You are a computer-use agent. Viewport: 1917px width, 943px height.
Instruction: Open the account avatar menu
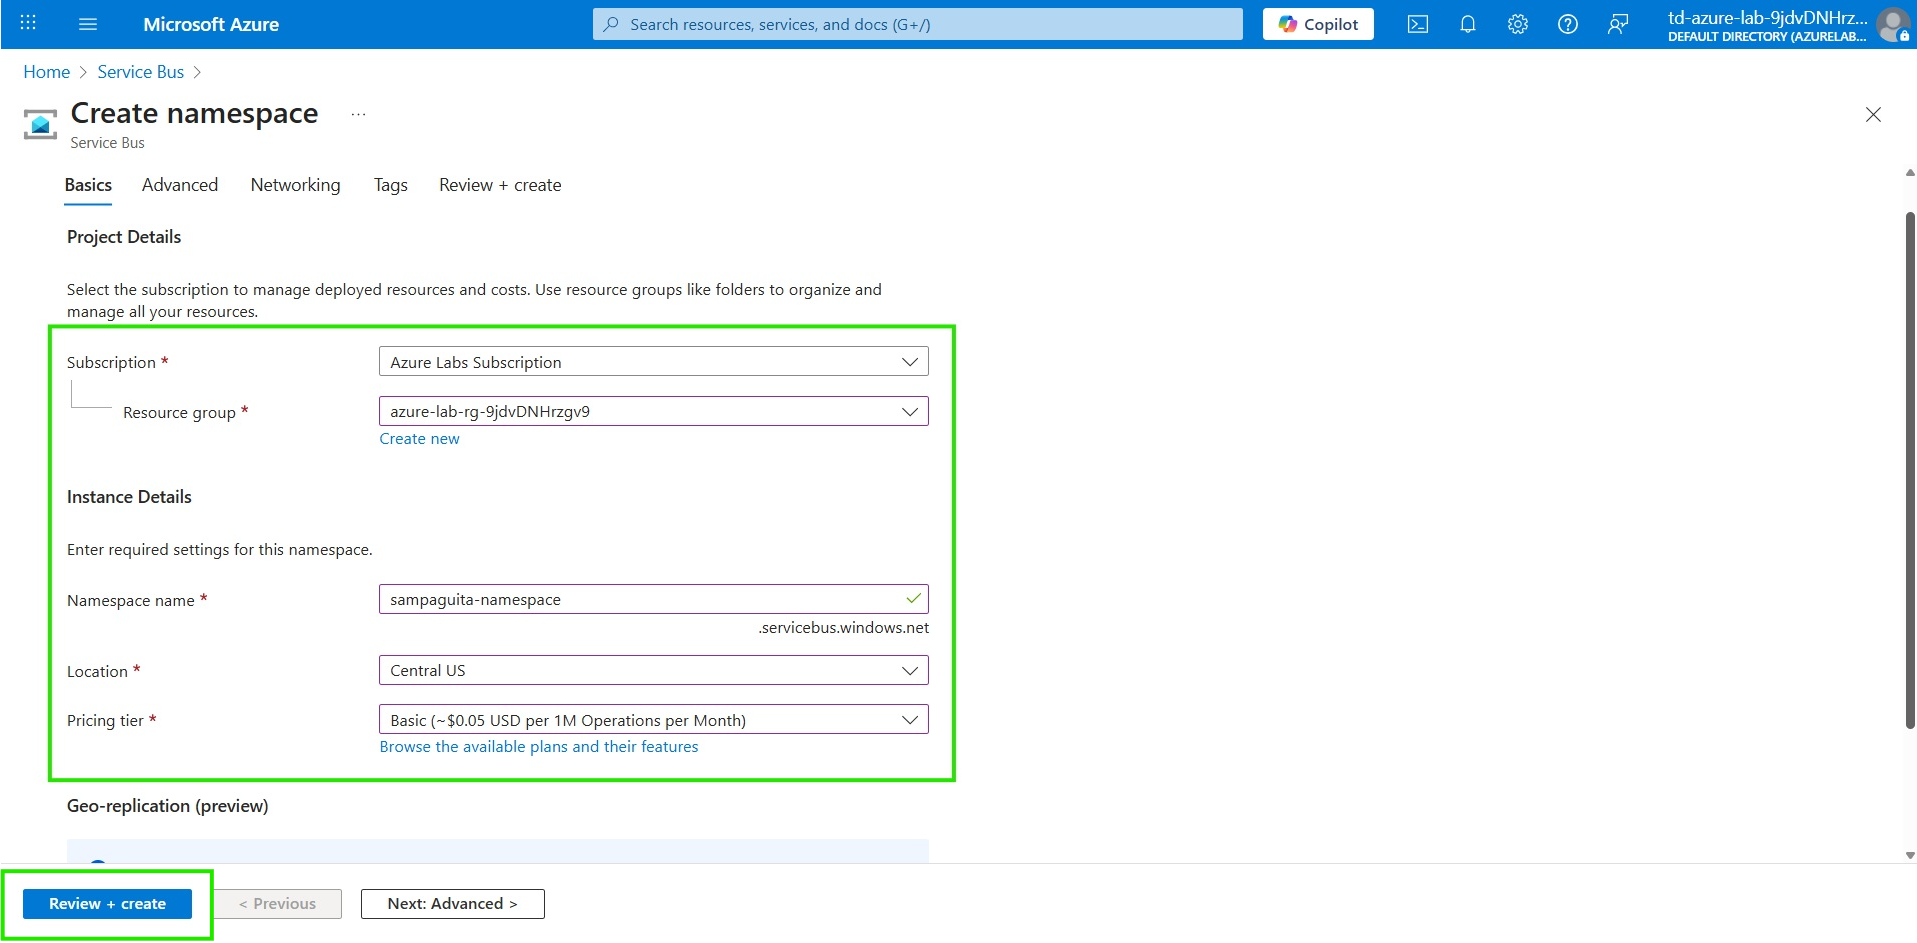[1894, 25]
